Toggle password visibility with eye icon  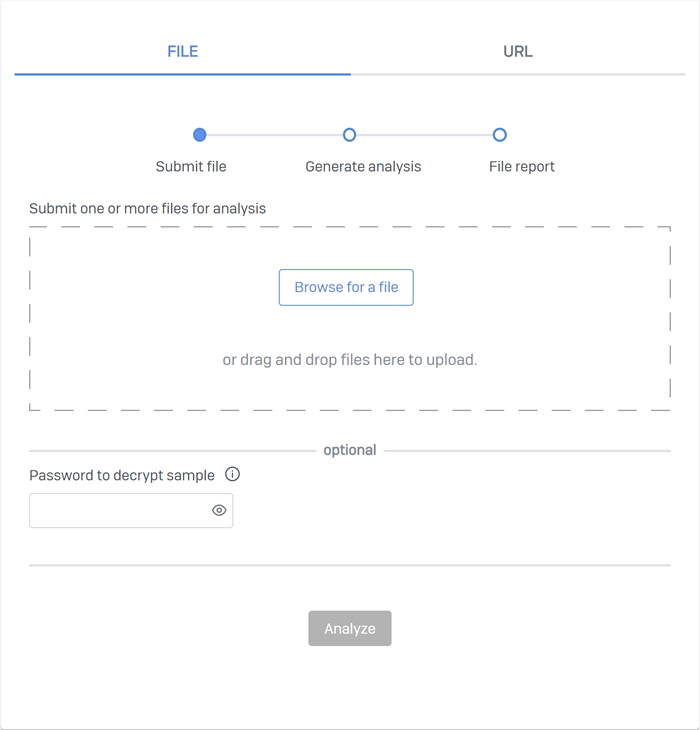click(219, 510)
